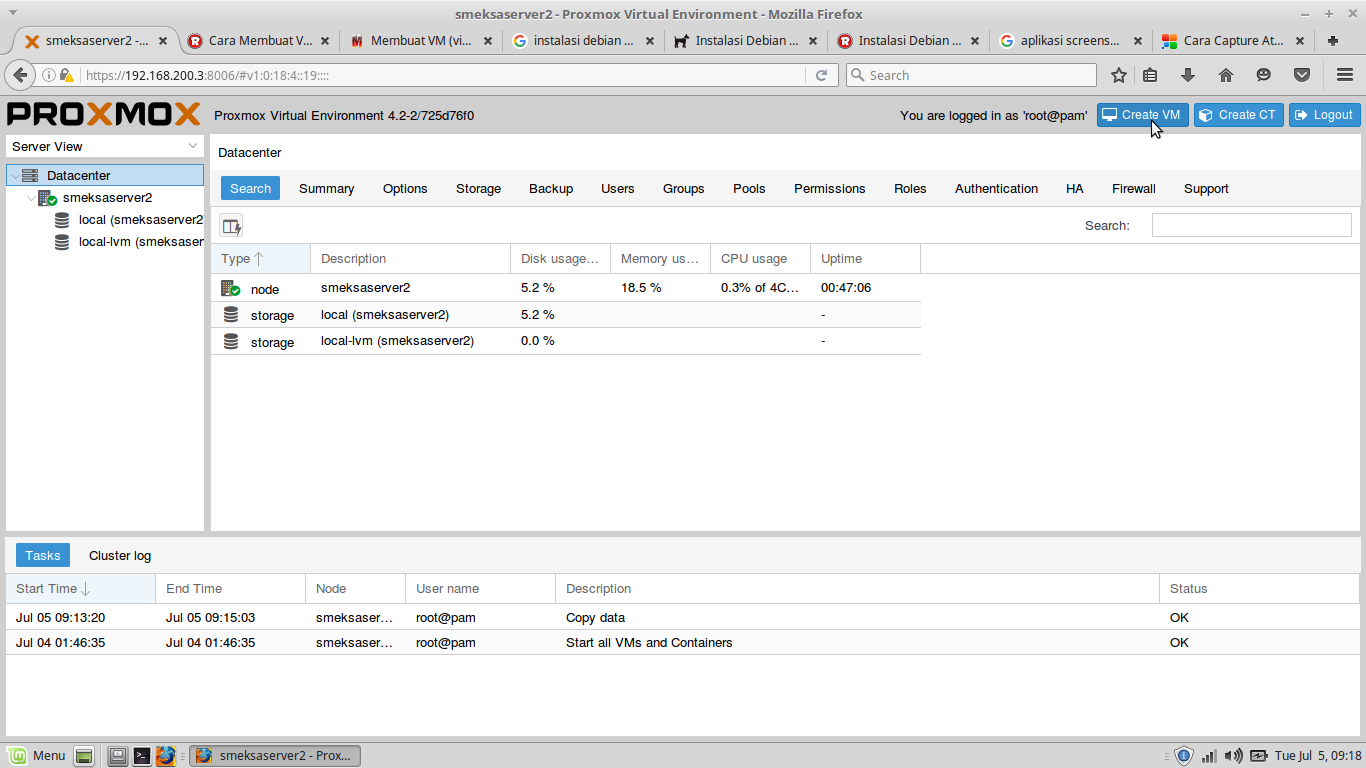The height and width of the screenshot is (768, 1366).
Task: Click the Firefox back arrow button
Action: coord(20,75)
